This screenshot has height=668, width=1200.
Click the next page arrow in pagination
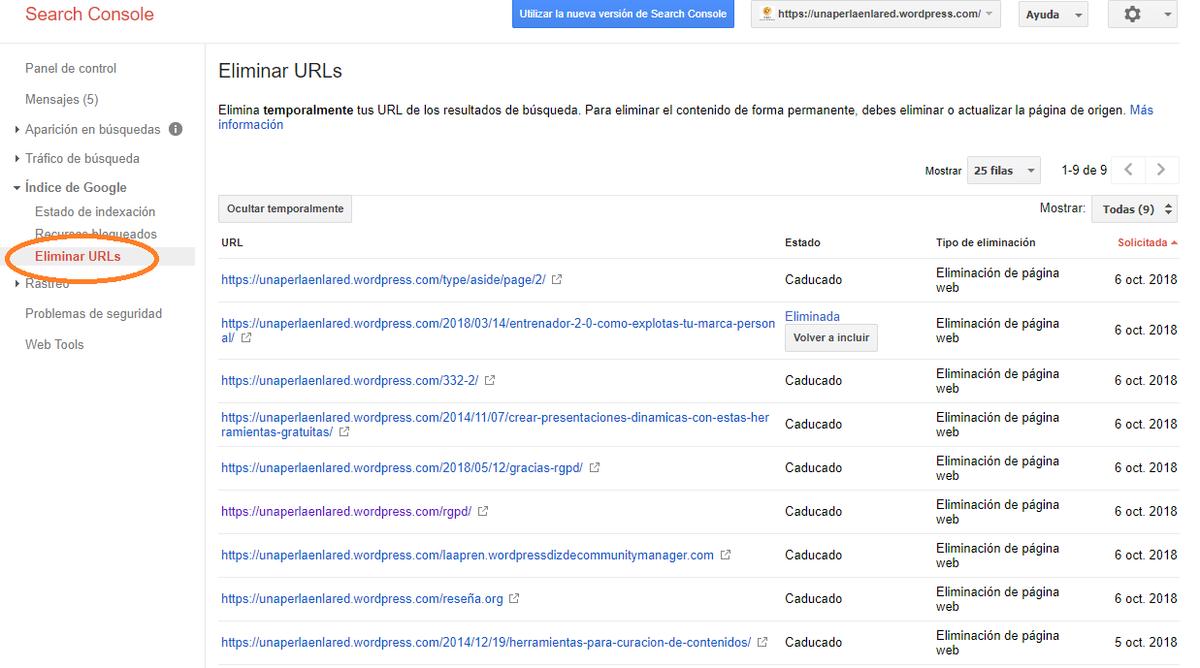pos(1161,170)
